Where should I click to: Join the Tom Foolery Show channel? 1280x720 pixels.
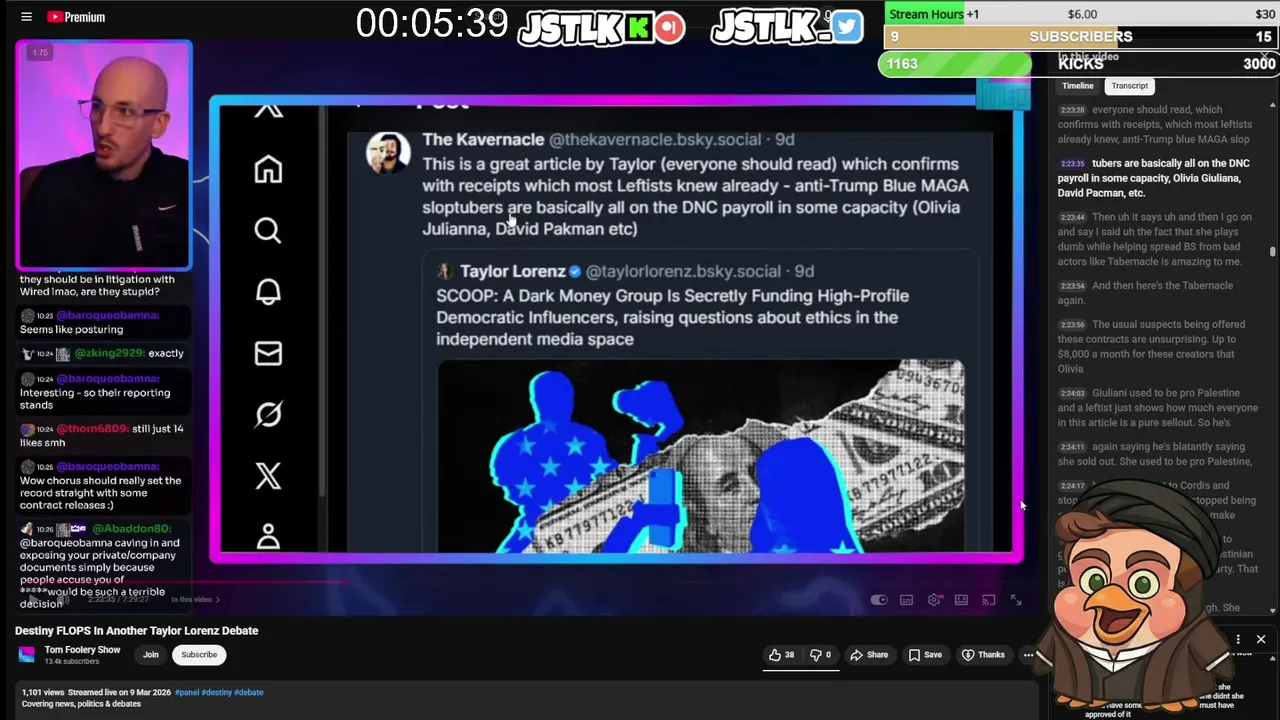tap(150, 655)
